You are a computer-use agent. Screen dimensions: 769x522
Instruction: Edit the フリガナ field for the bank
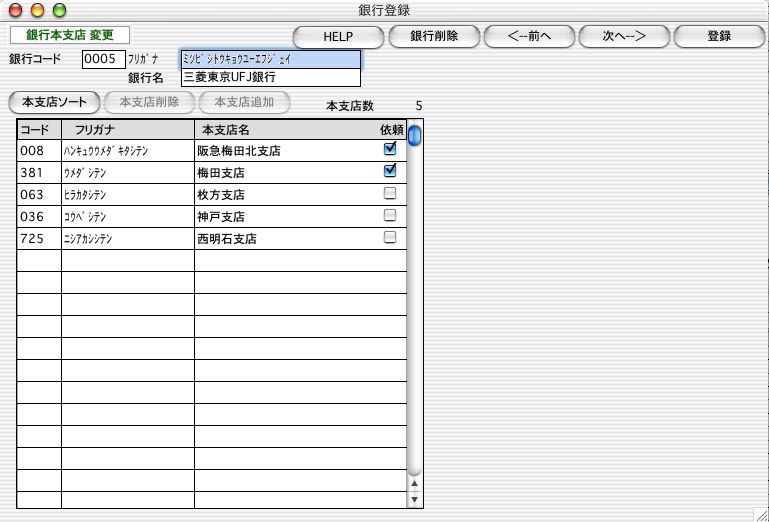(x=270, y=59)
